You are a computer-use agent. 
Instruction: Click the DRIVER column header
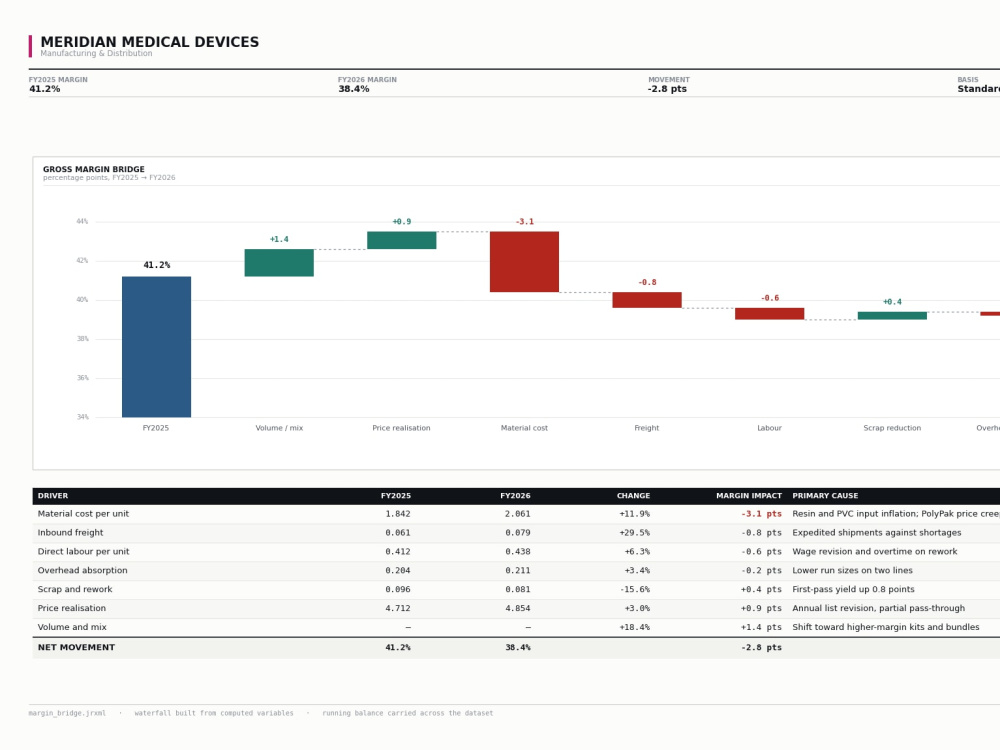[53, 496]
